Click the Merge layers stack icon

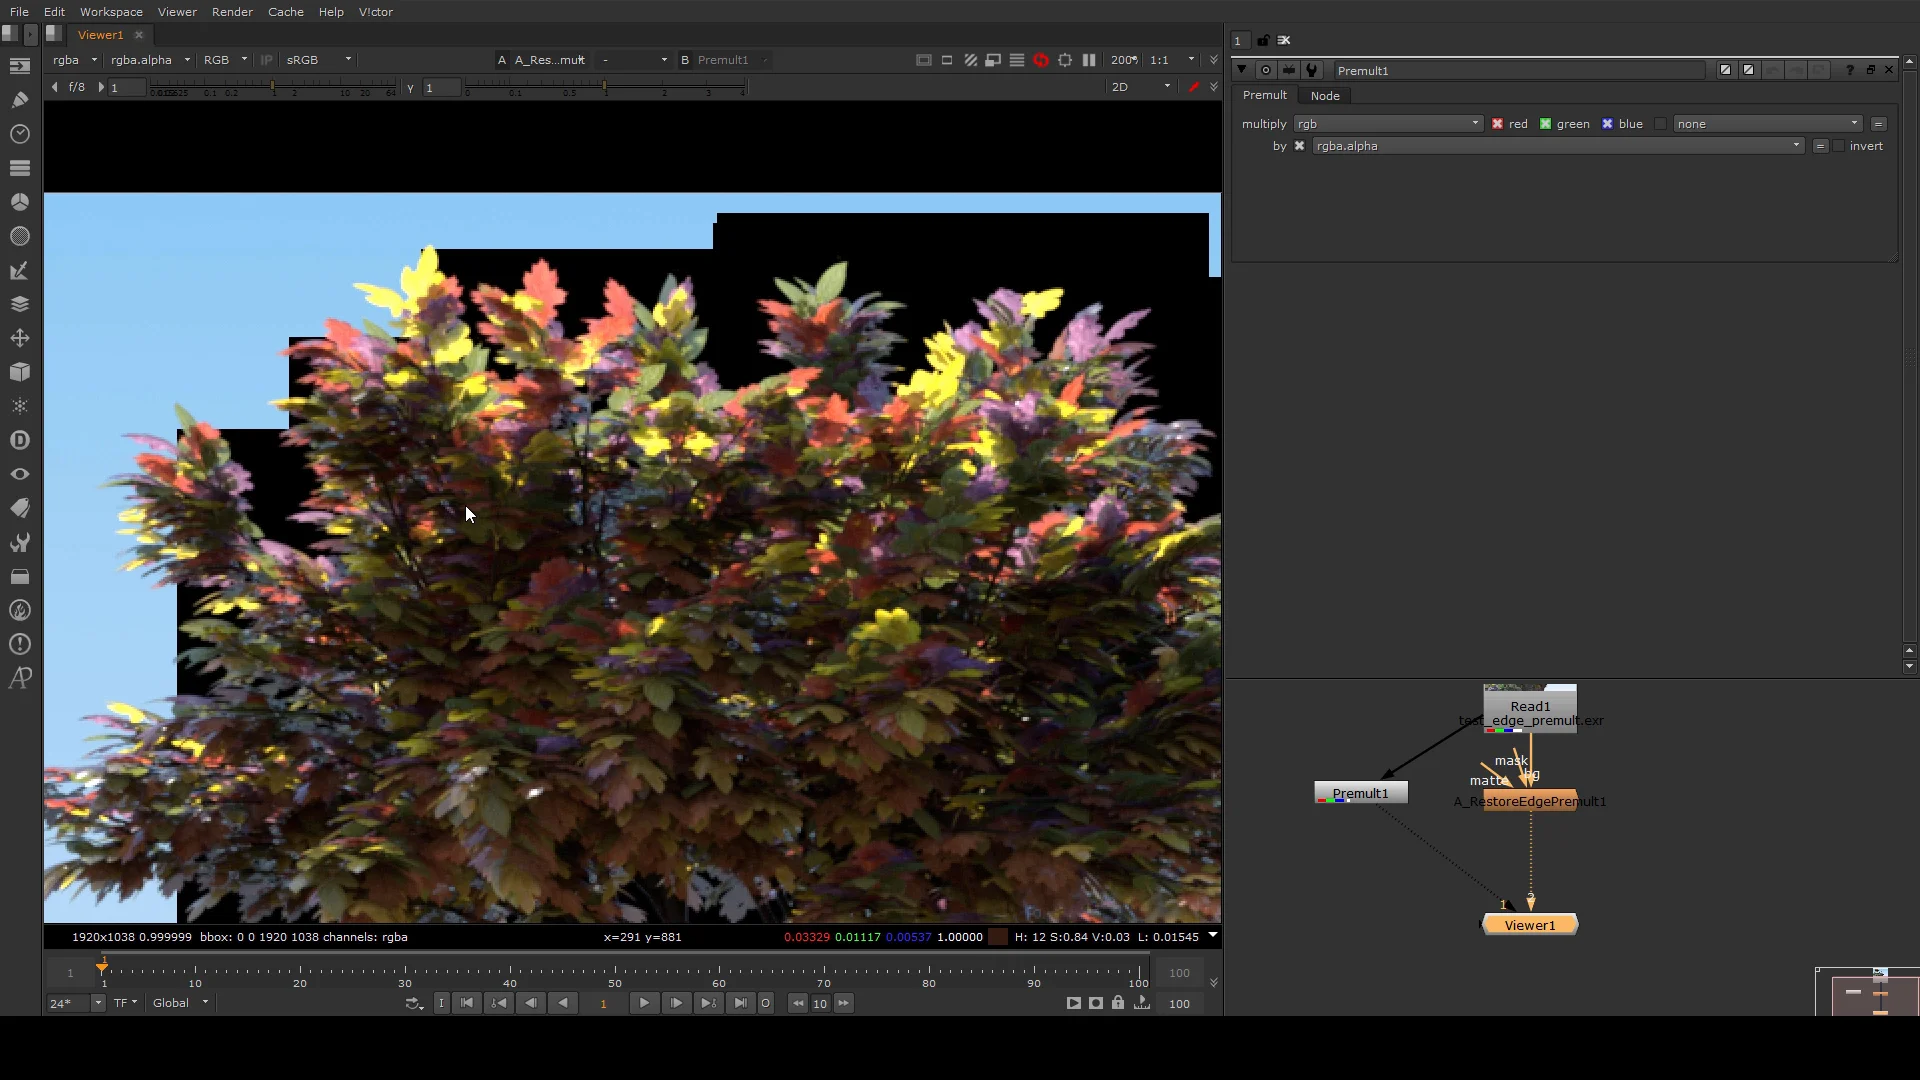click(19, 304)
